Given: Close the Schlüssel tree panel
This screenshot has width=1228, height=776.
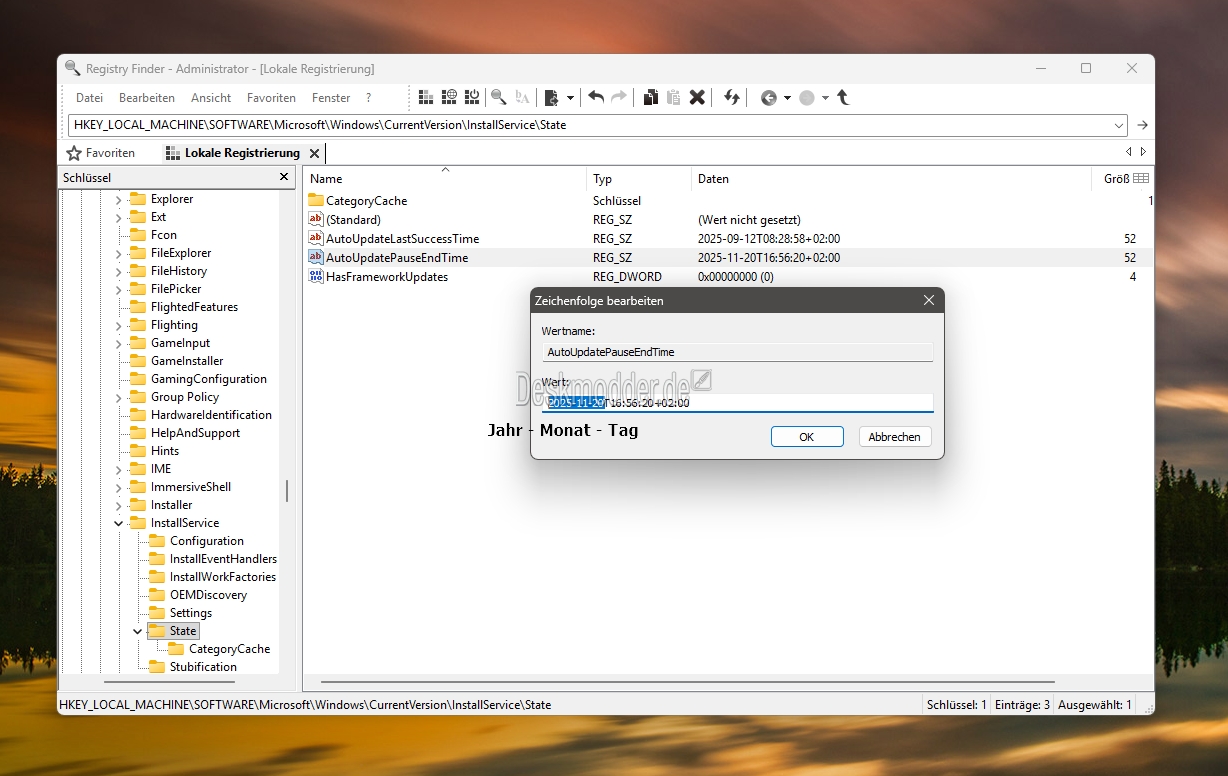Looking at the screenshot, I should coord(284,177).
